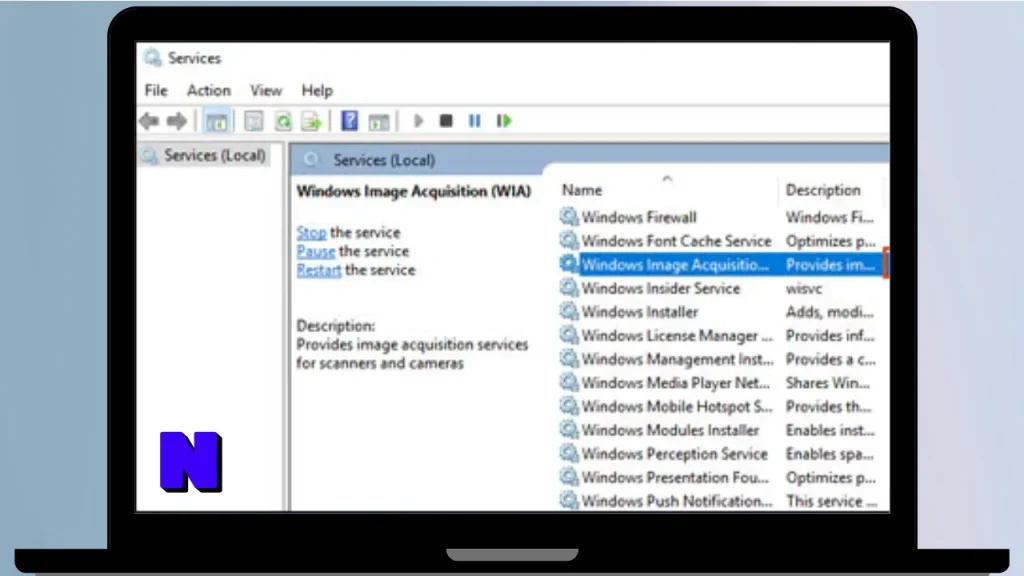Click the Restart the service link
Screen dimensions: 1024x576
point(319,270)
